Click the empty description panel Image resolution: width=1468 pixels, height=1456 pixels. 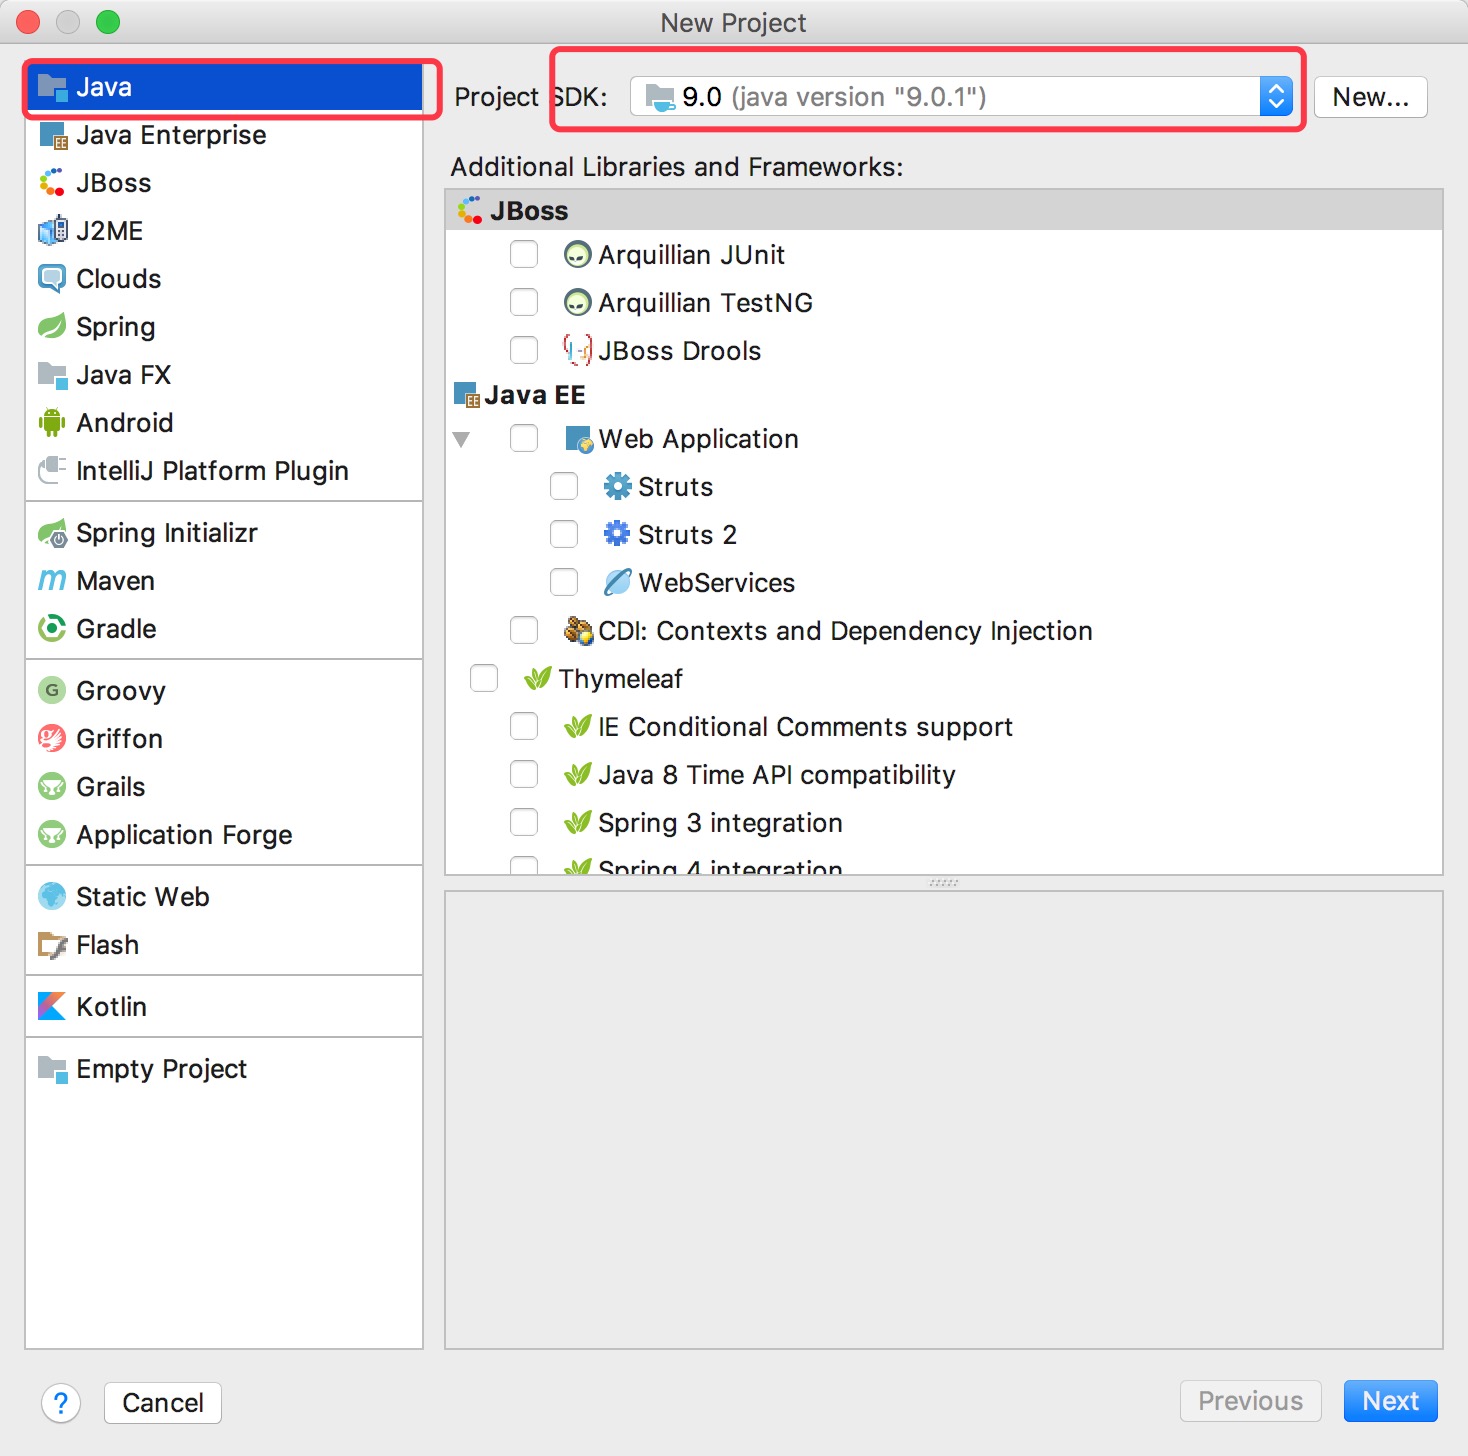944,1120
